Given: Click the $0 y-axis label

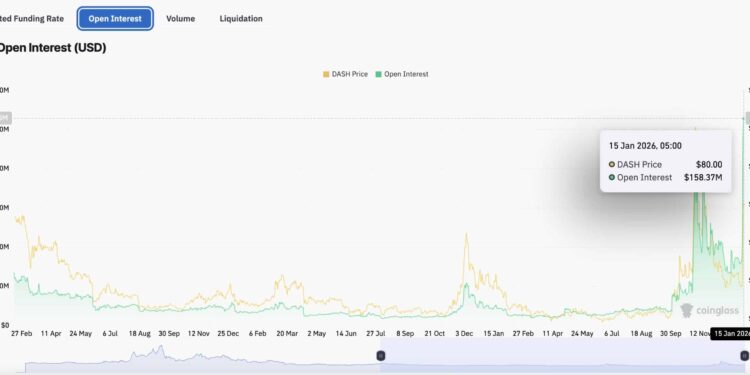Looking at the screenshot, I should 4,325.
